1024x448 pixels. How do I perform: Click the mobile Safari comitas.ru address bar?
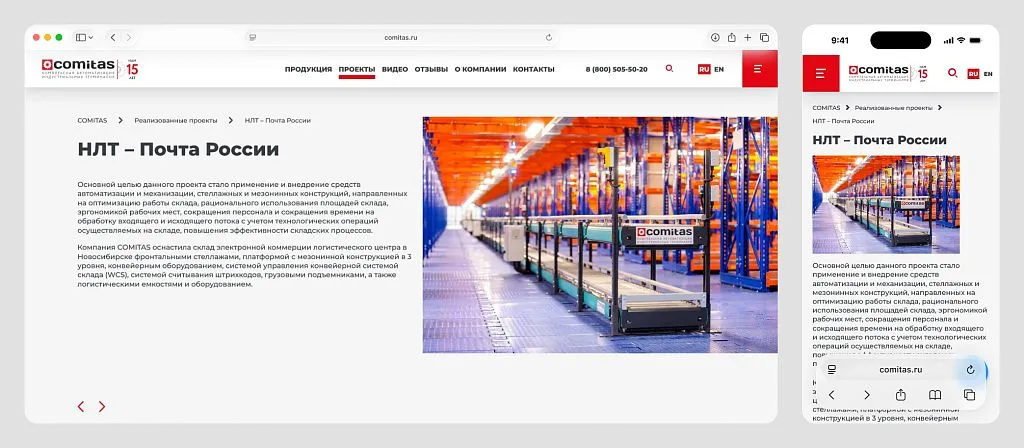901,370
